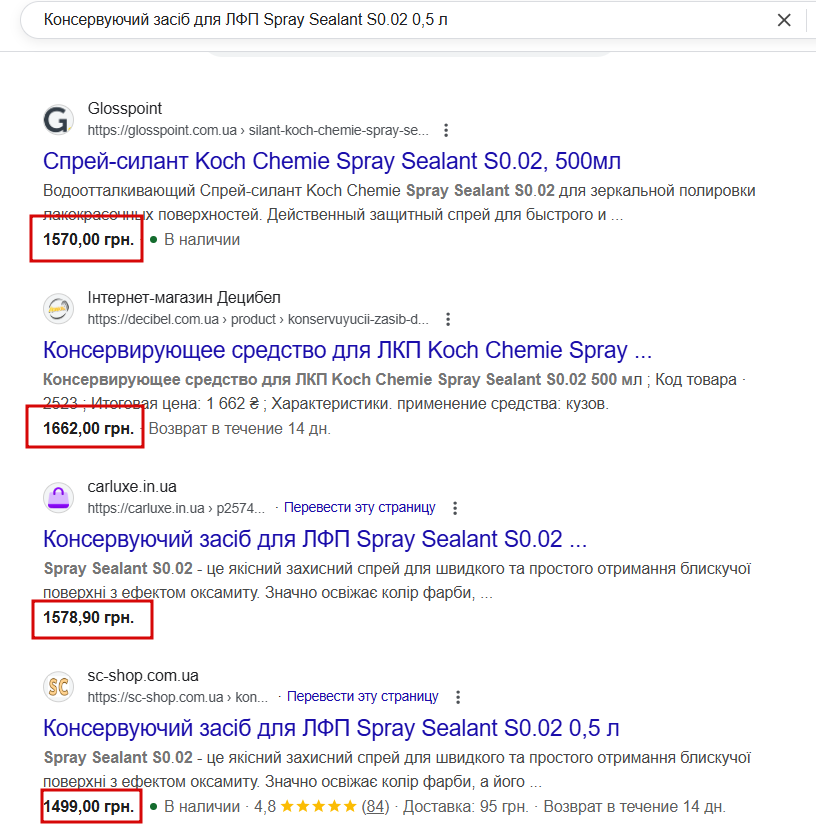The width and height of the screenshot is (816, 838).
Task: Click the carluxe.in.ua purple favicon
Action: tap(59, 497)
